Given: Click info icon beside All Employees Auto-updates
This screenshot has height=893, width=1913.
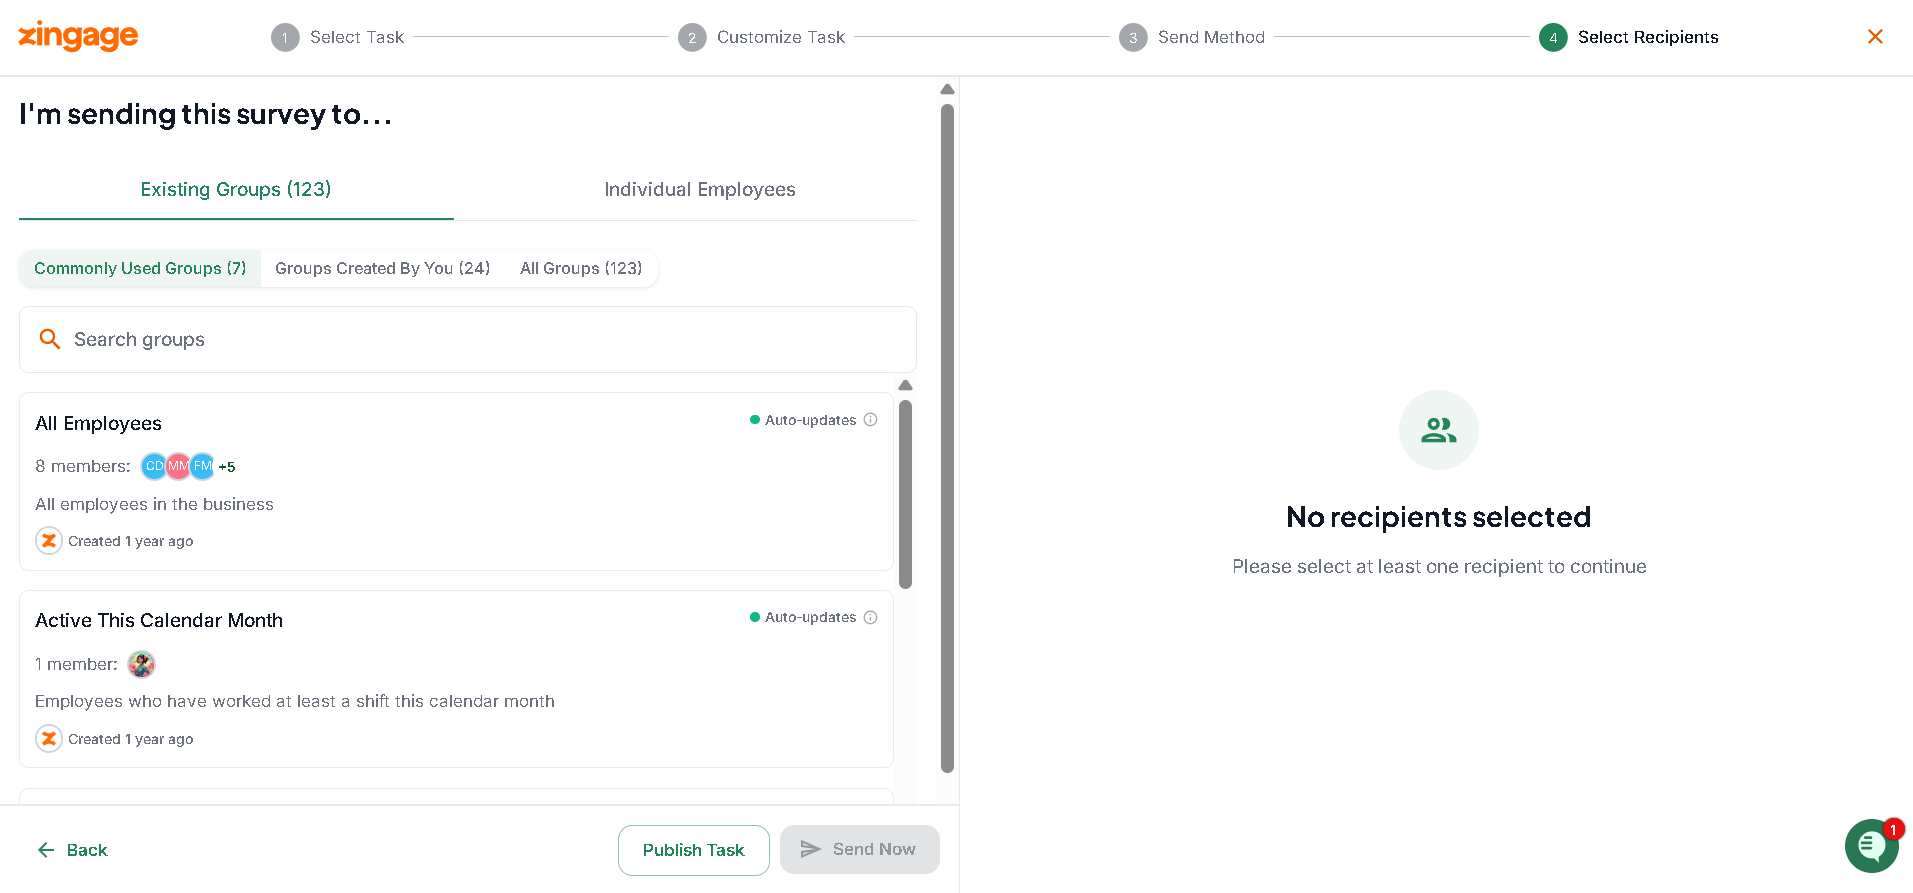Looking at the screenshot, I should [x=871, y=420].
